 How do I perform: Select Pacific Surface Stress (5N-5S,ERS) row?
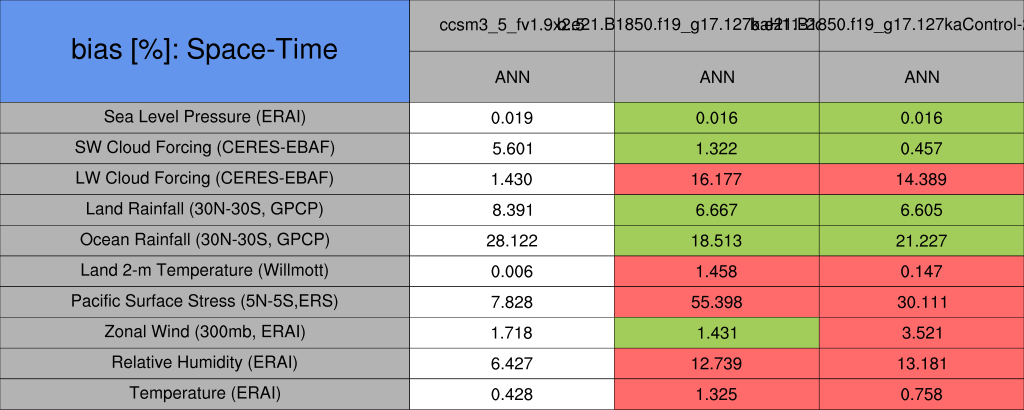point(205,301)
